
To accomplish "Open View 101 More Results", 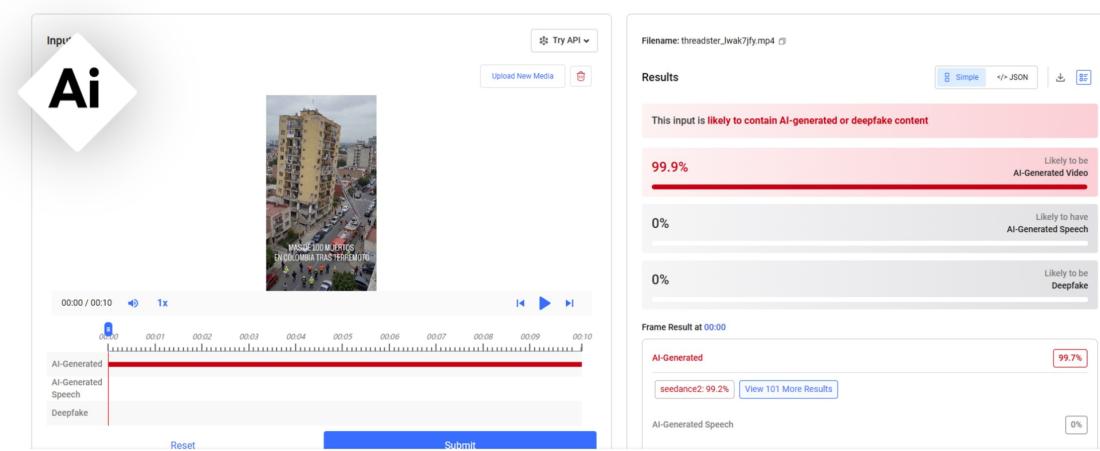I will 788,389.
